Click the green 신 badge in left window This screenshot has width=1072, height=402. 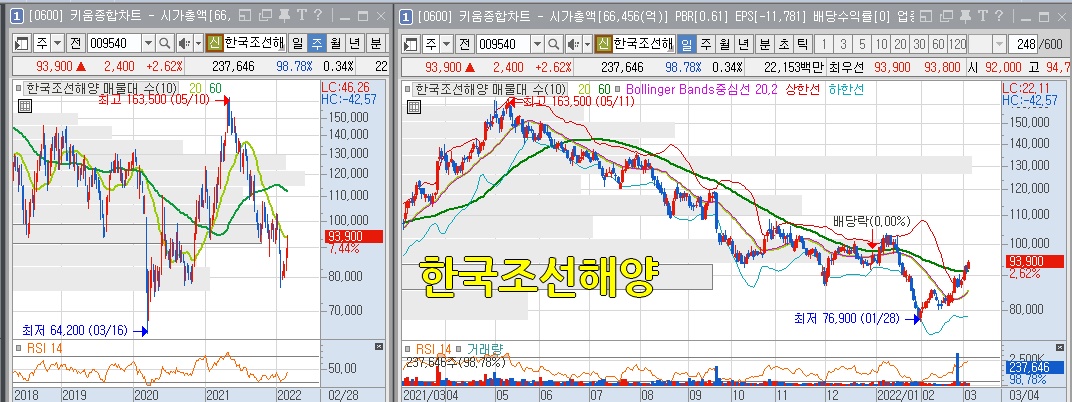click(x=214, y=44)
